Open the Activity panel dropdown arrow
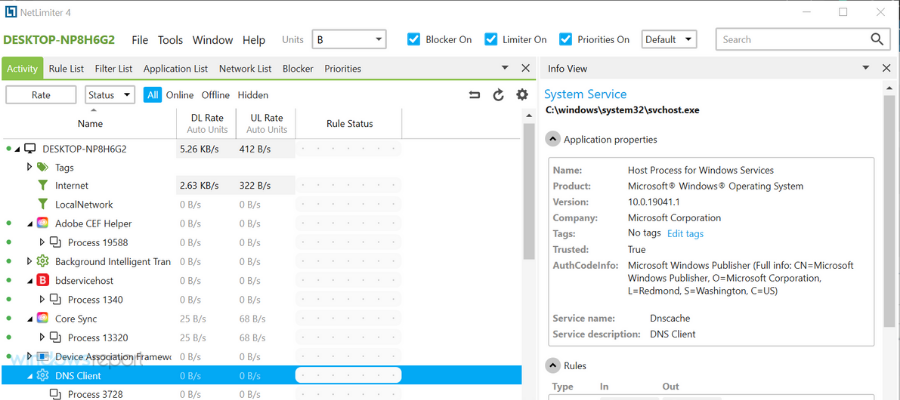This screenshot has height=400, width=900. click(x=505, y=68)
